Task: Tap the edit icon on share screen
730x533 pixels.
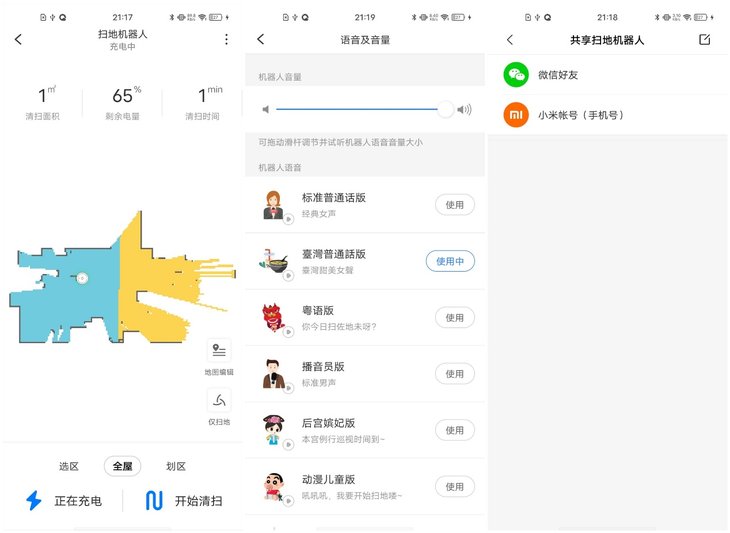Action: tap(704, 40)
